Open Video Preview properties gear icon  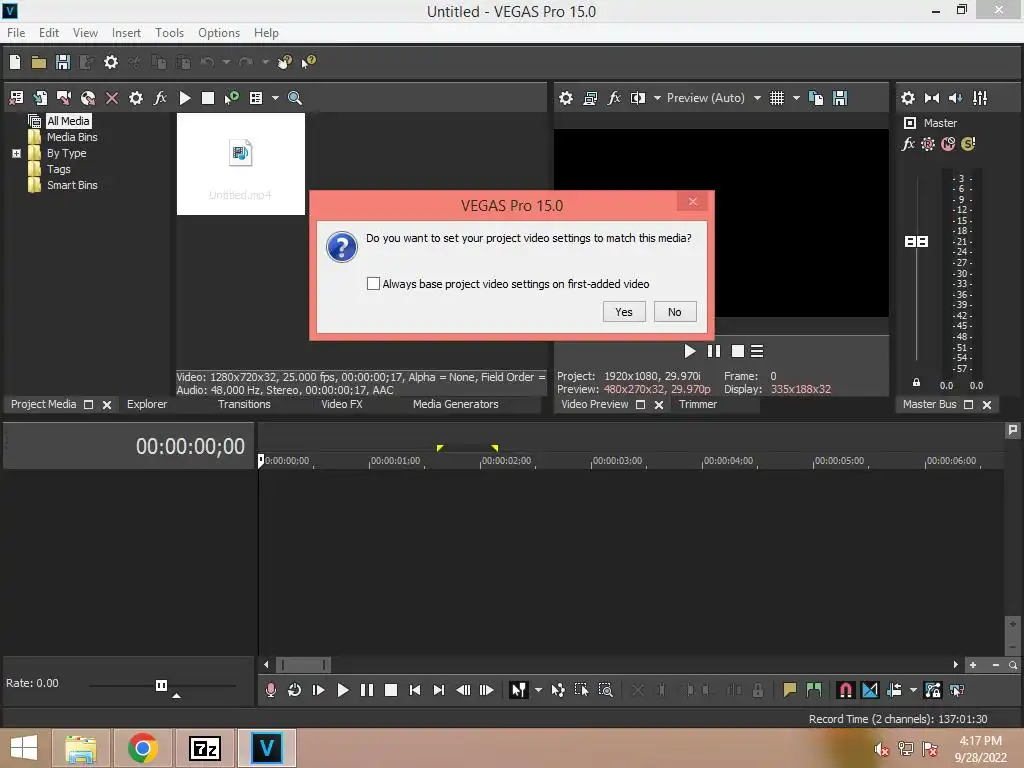coord(566,98)
